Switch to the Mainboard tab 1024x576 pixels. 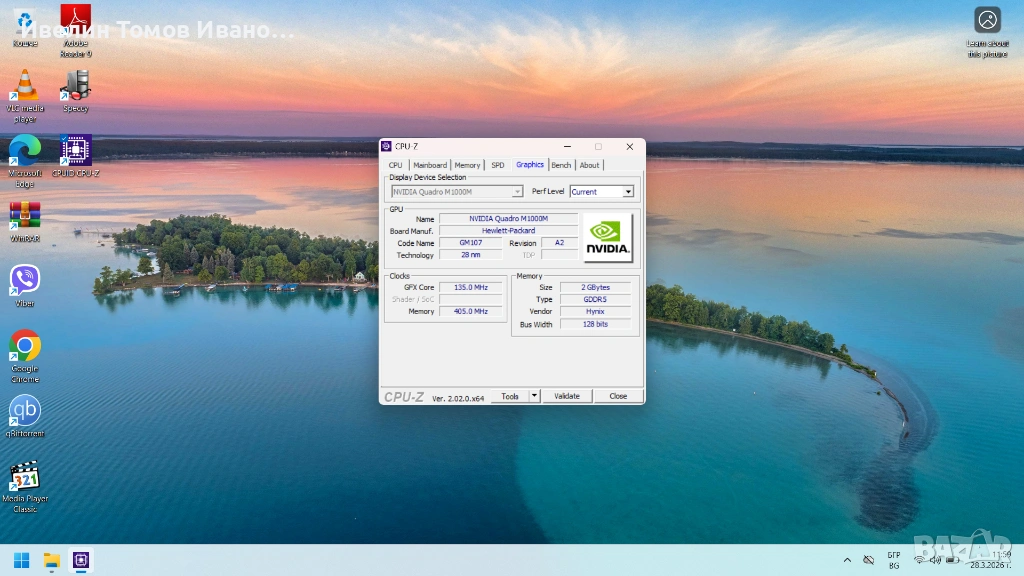(430, 165)
